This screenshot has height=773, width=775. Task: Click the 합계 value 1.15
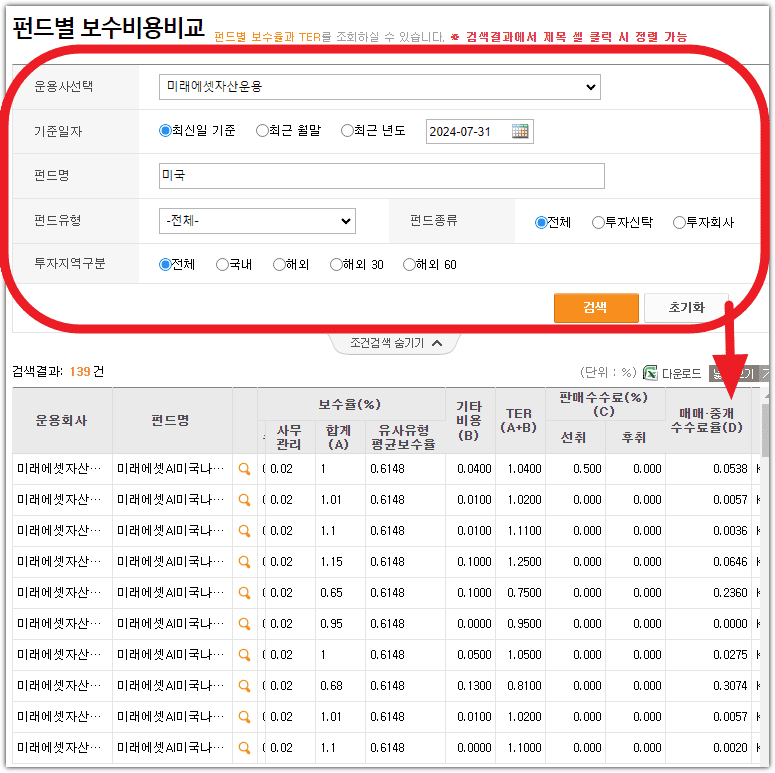point(331,562)
